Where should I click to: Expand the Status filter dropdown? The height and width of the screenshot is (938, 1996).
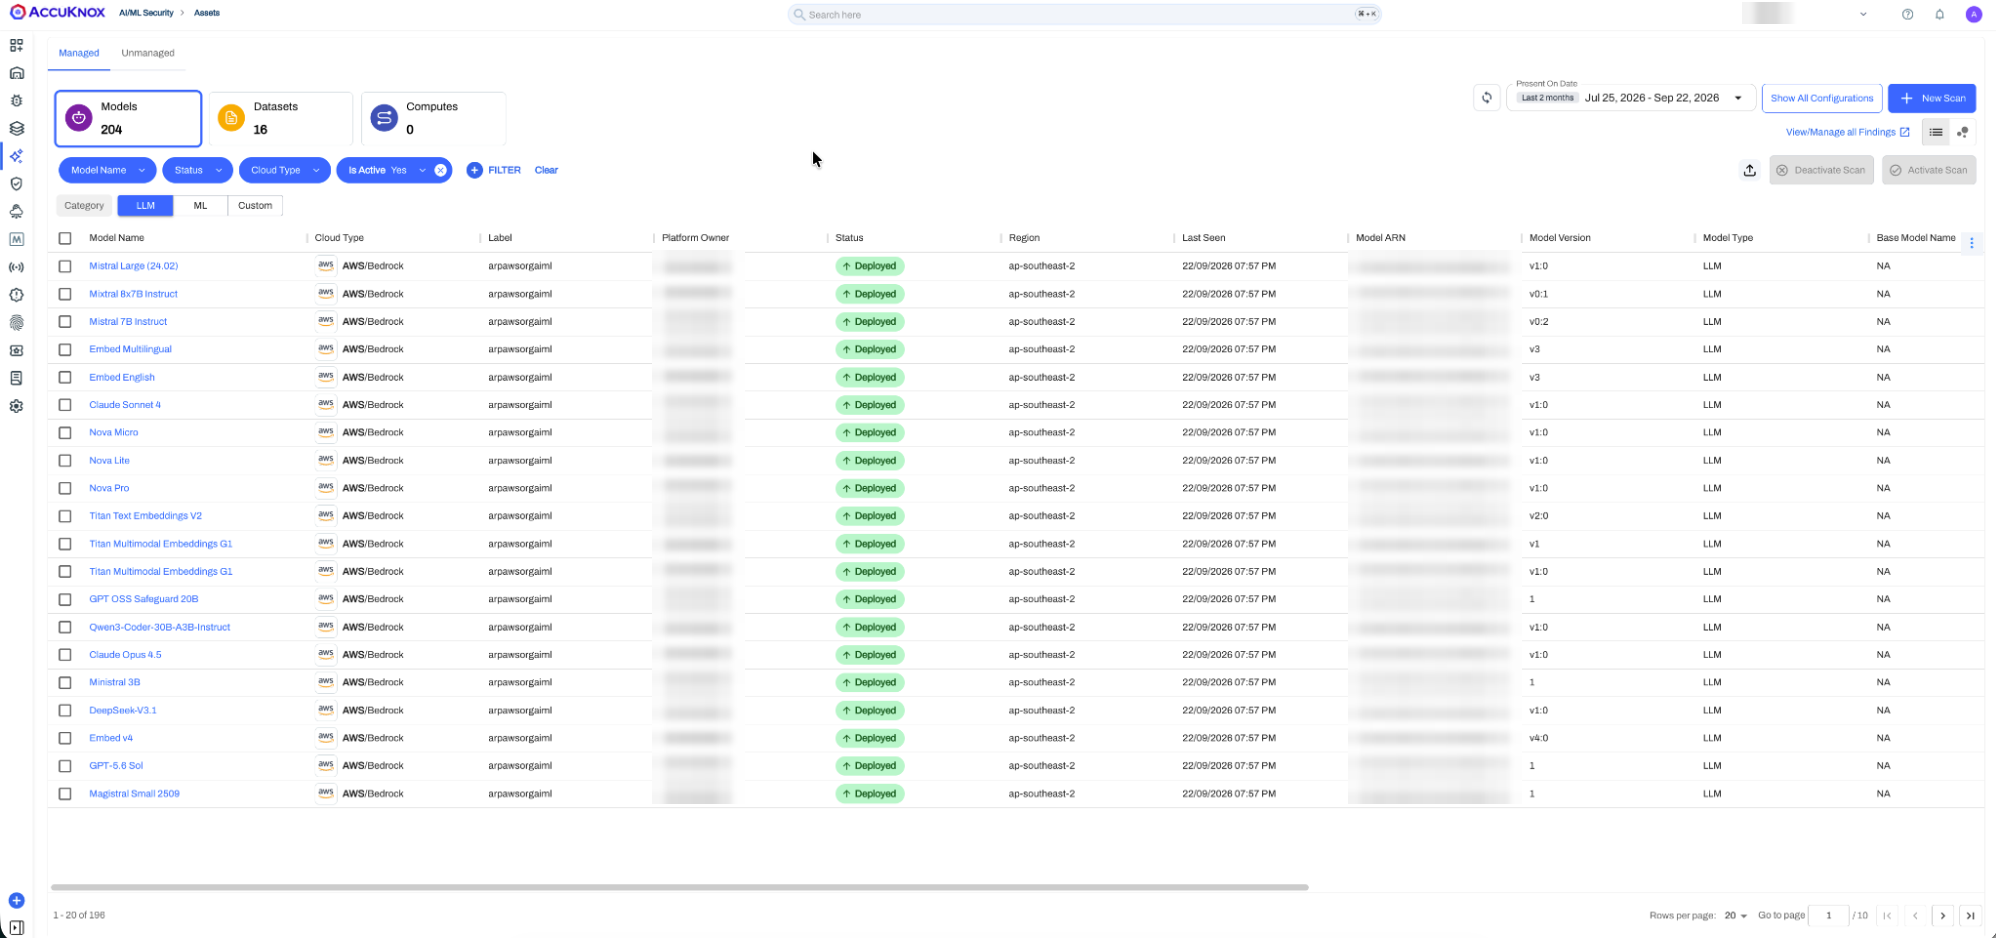(x=197, y=170)
